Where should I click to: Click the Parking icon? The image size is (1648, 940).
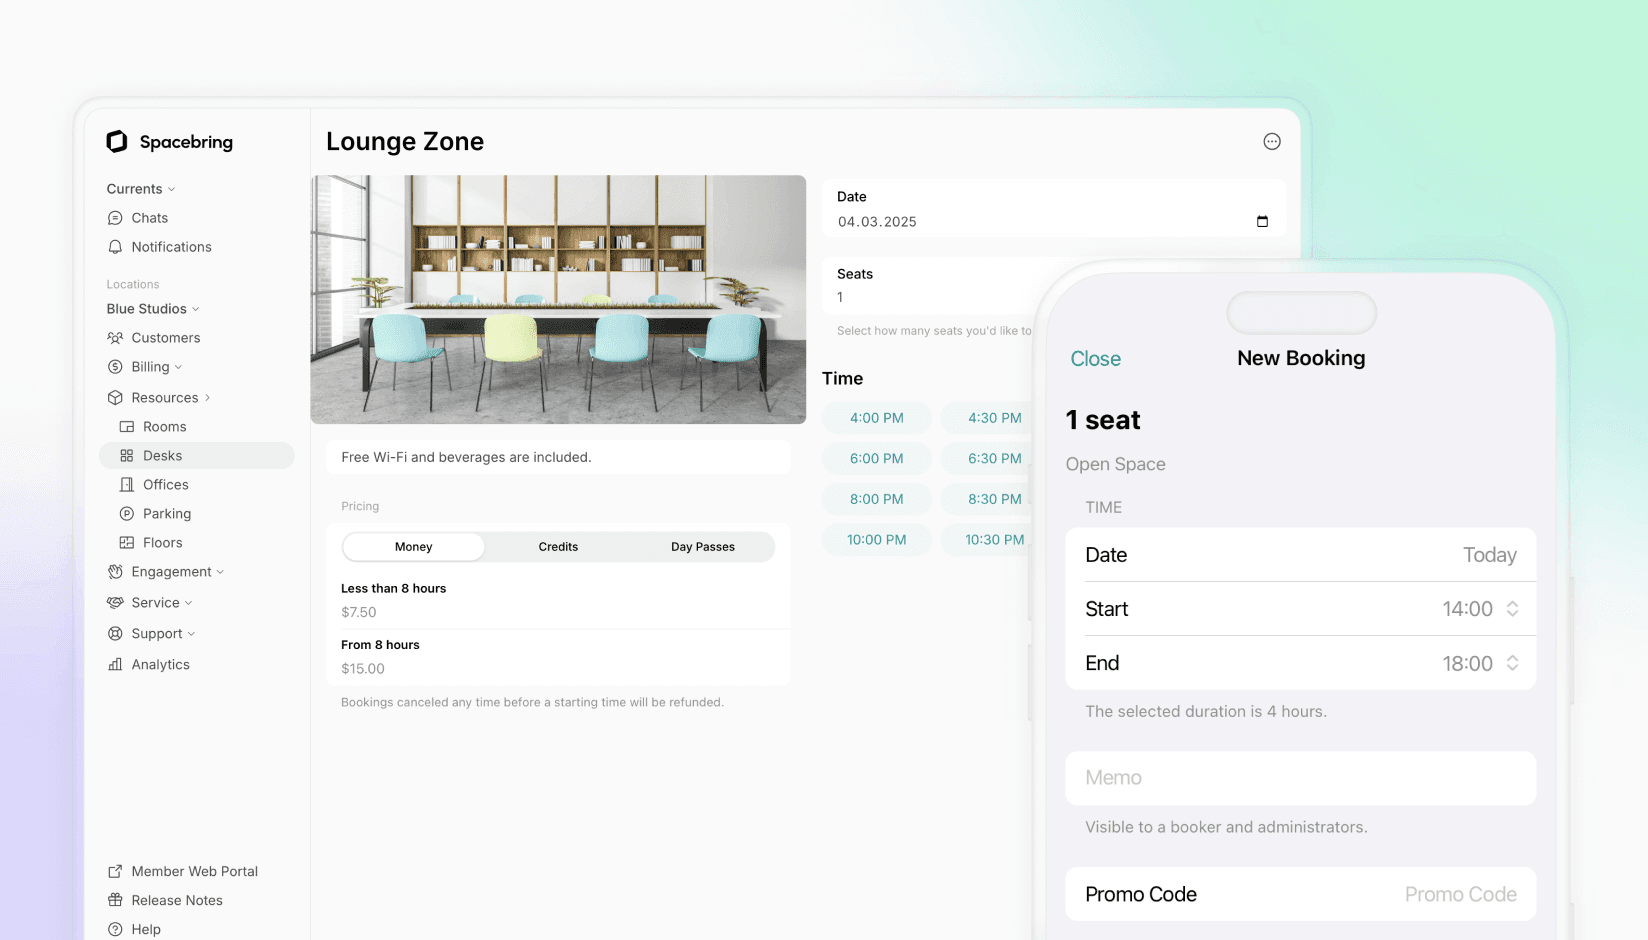click(128, 513)
